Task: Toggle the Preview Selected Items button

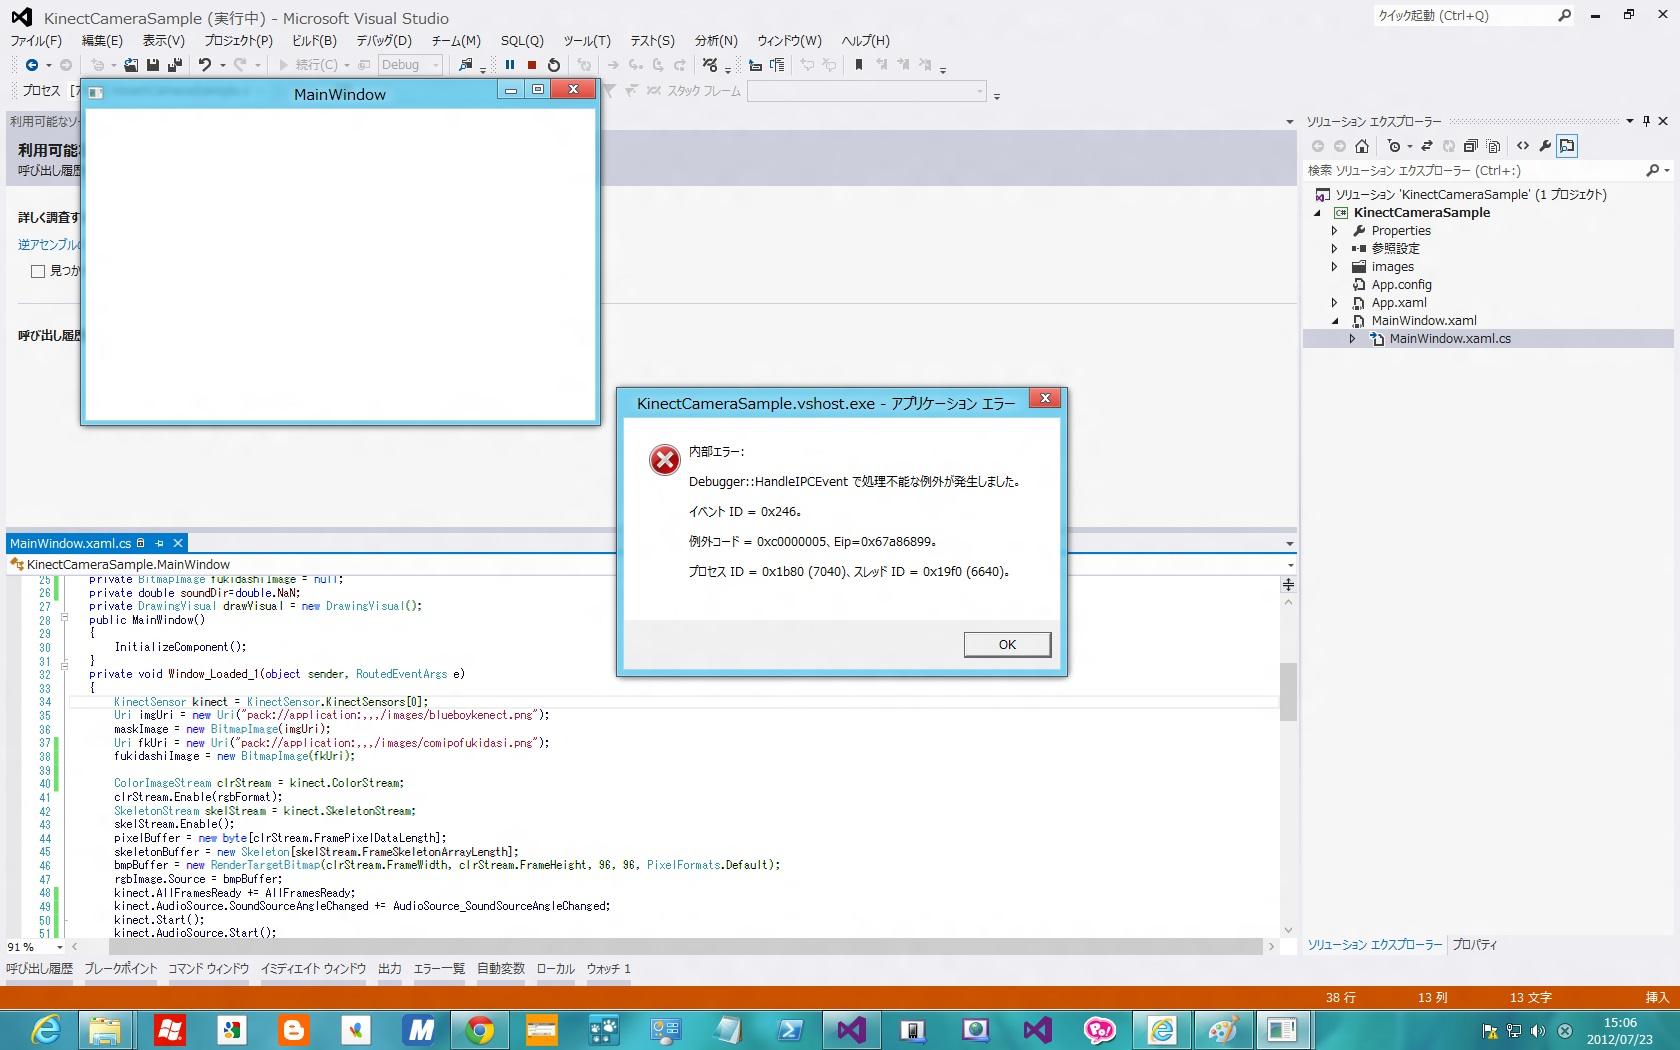Action: pyautogui.click(x=1567, y=146)
